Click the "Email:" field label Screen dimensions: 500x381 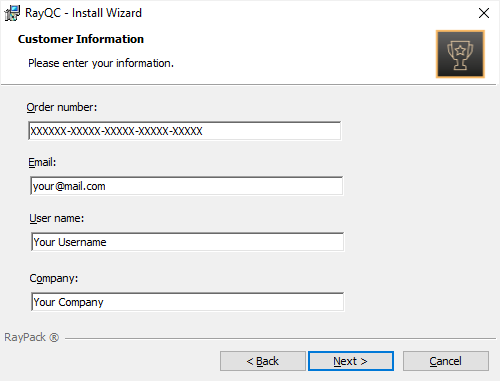point(42,162)
